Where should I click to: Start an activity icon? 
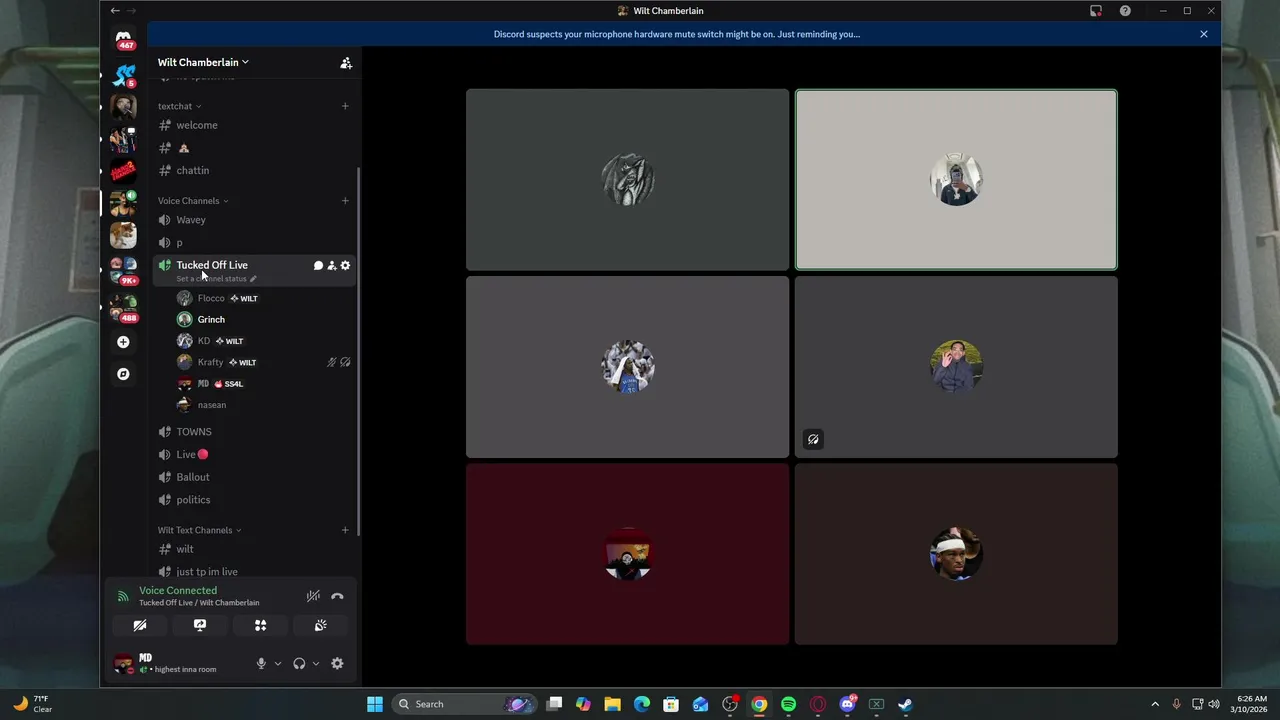pyautogui.click(x=260, y=625)
